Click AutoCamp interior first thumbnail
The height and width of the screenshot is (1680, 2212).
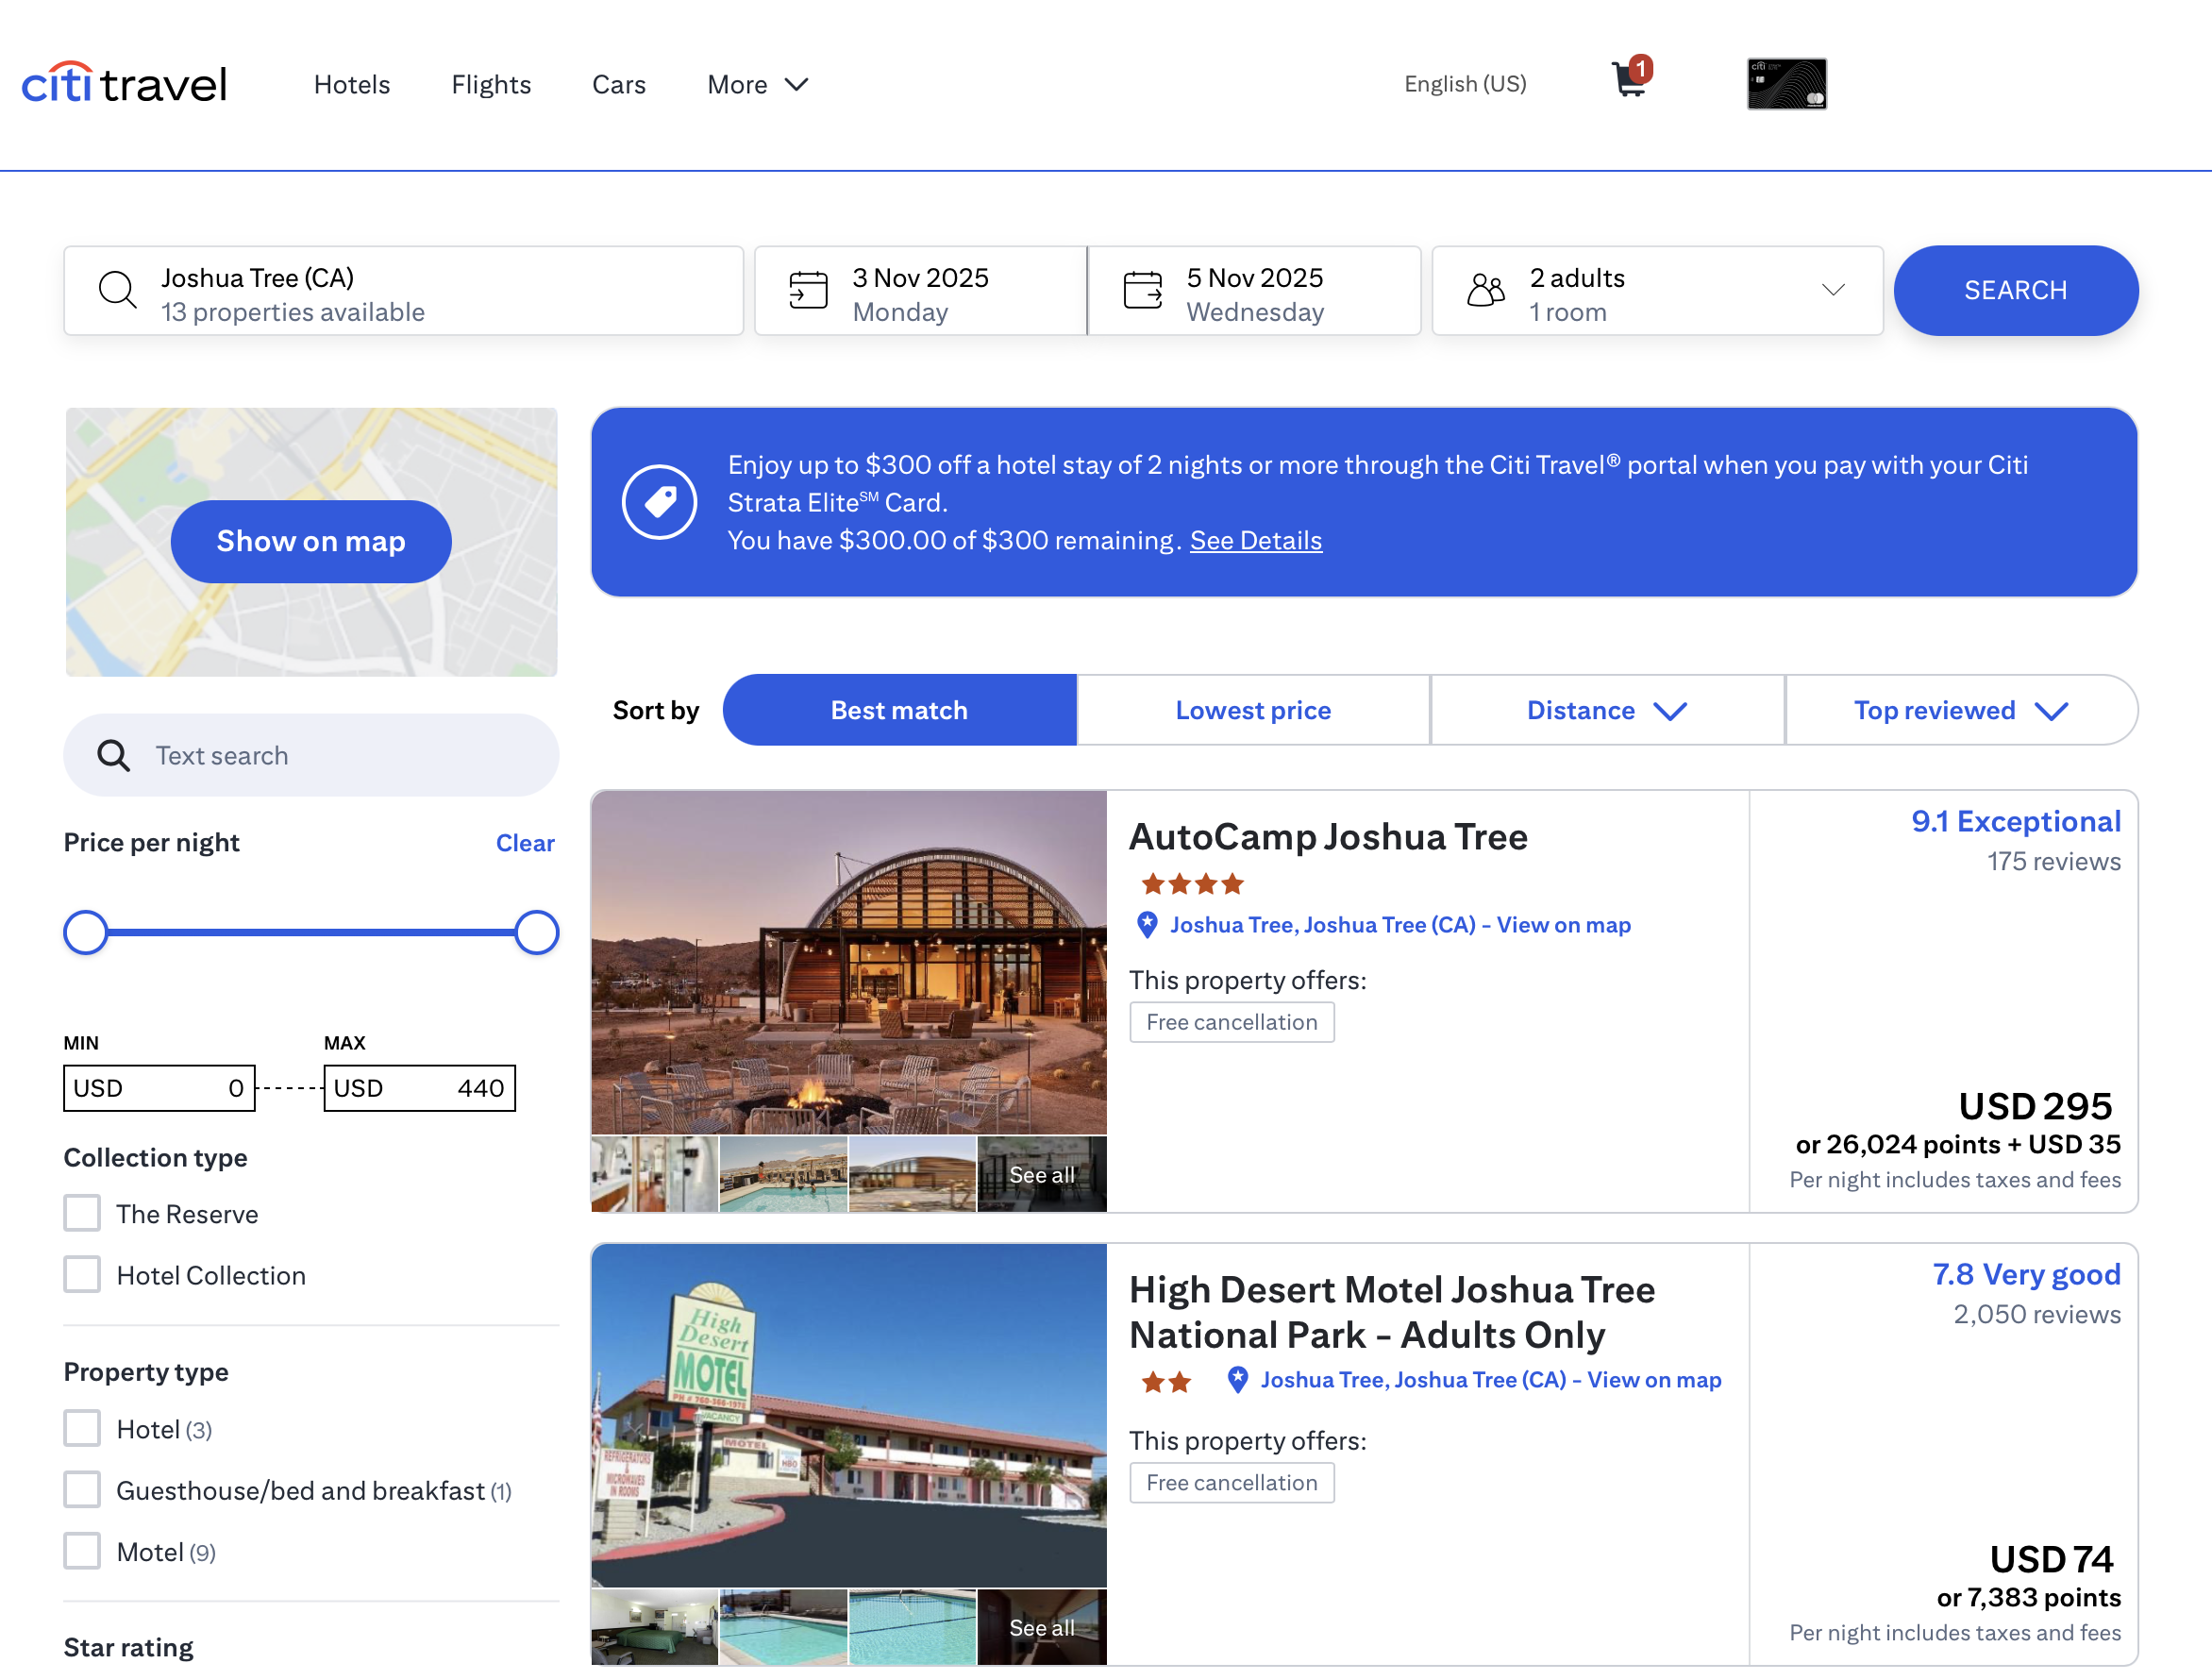coord(655,1175)
